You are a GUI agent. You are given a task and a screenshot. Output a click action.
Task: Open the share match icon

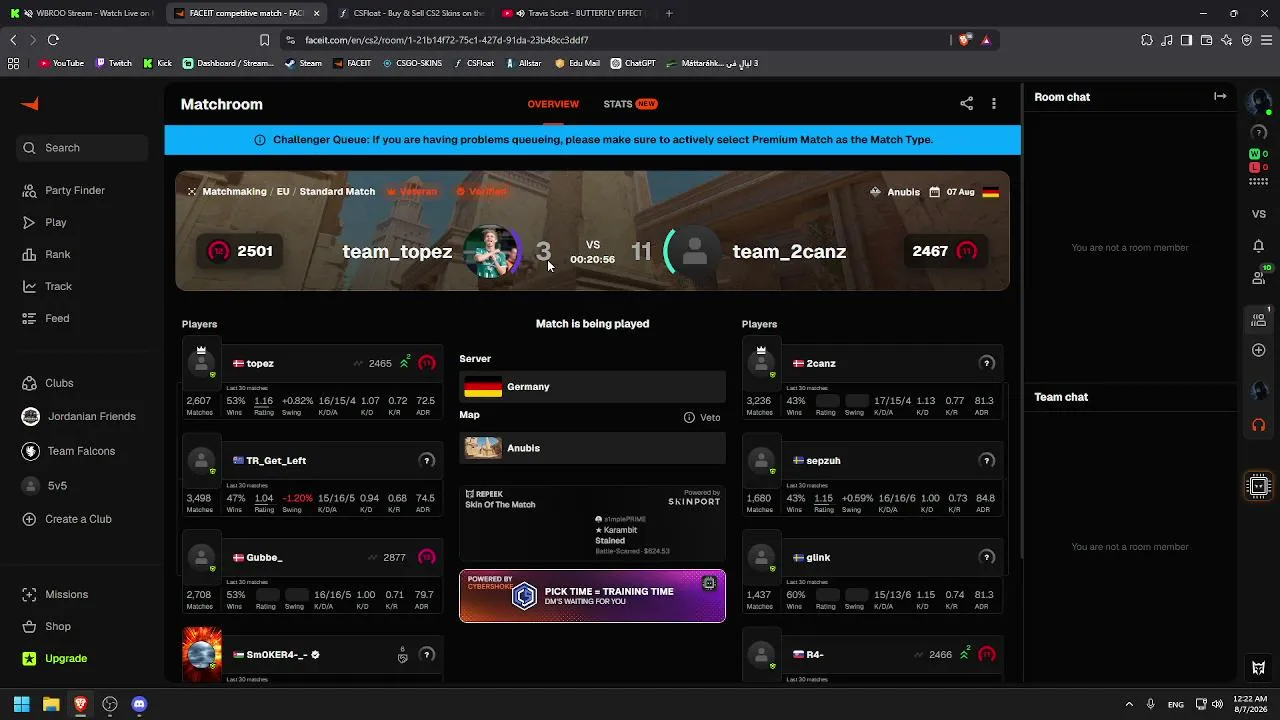966,104
